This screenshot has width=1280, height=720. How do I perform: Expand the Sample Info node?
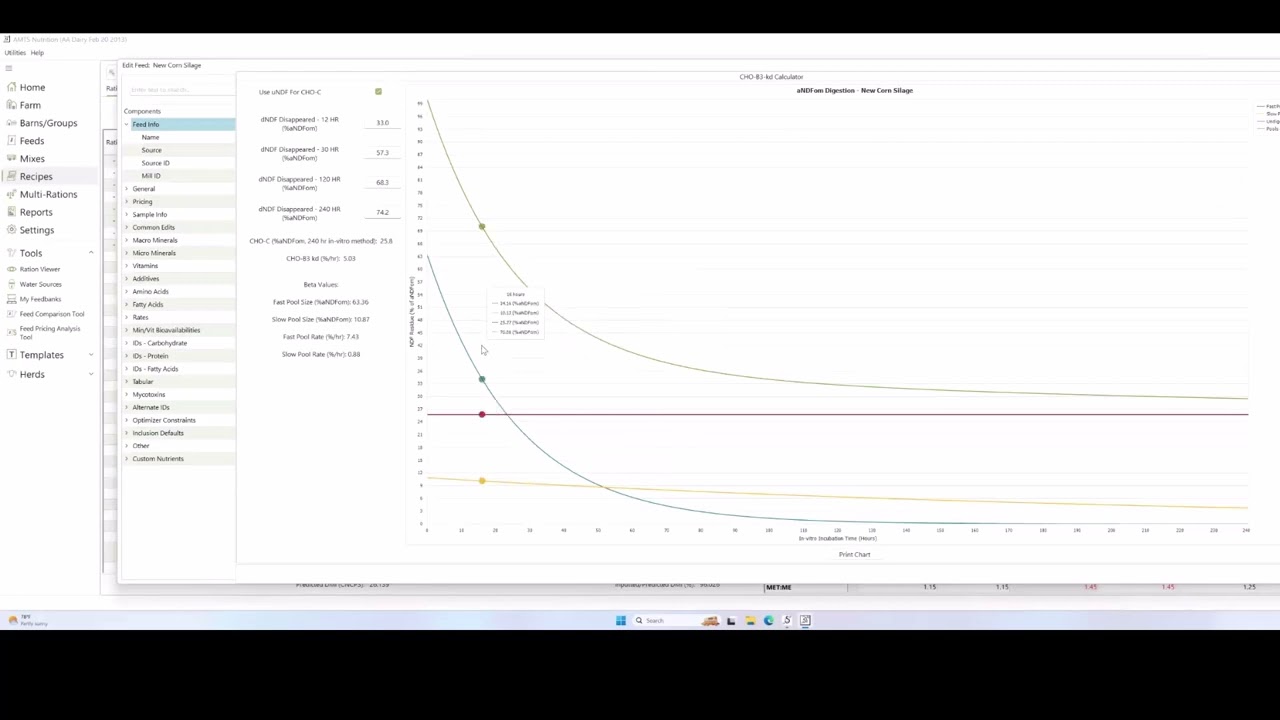[x=127, y=215]
